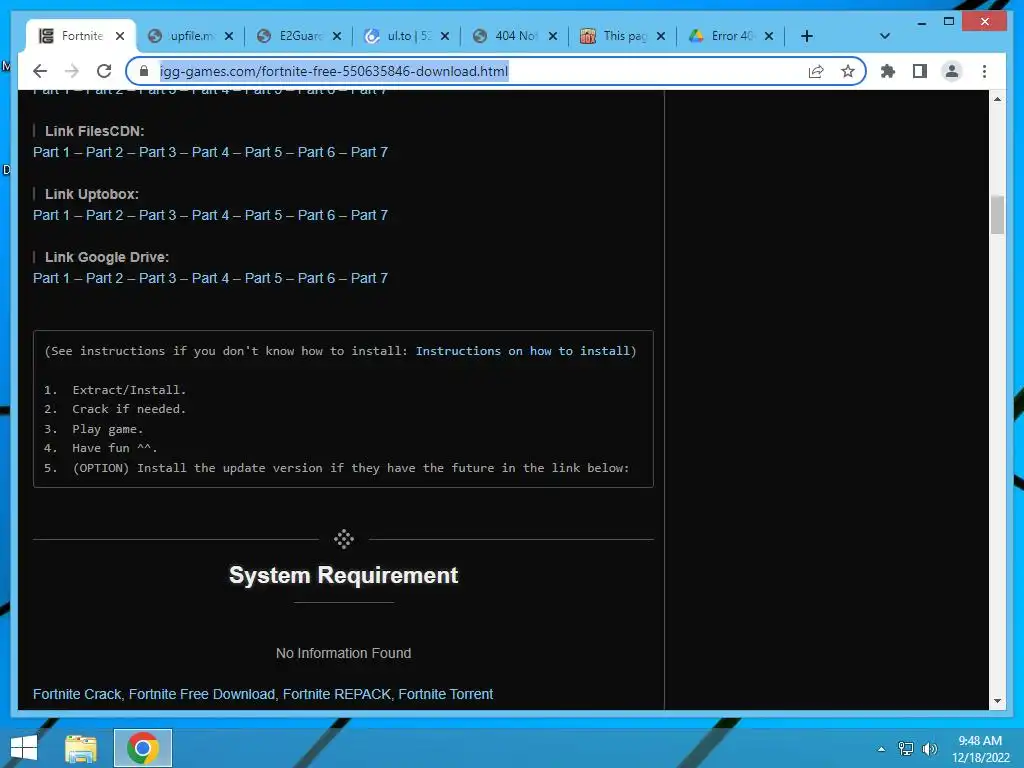Close the Google Drive Error tab
1024x768 pixels.
tap(769, 36)
